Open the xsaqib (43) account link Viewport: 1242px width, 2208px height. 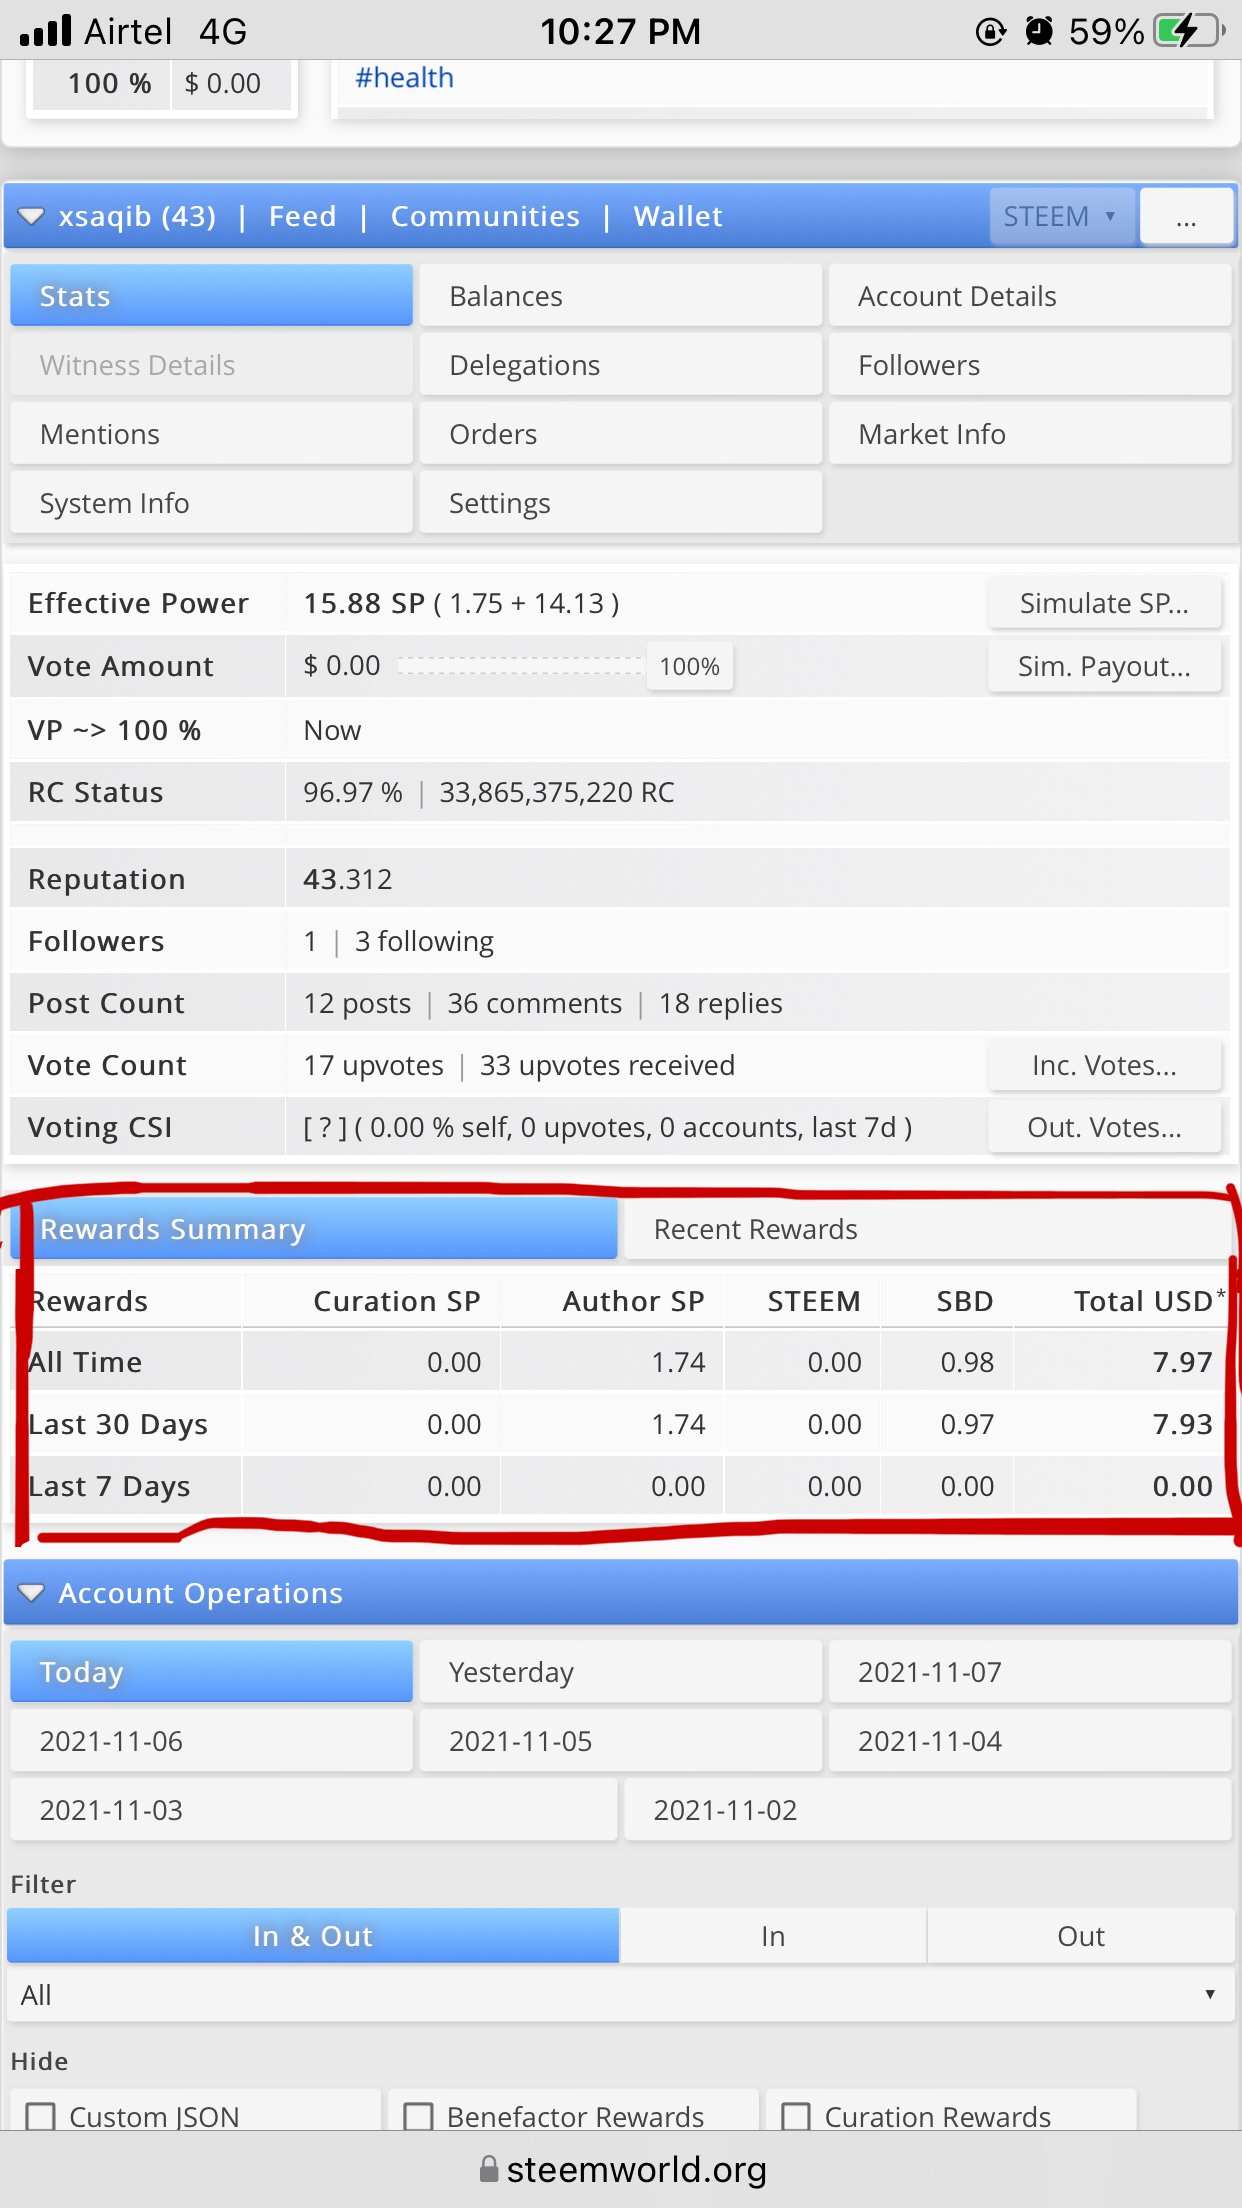tap(137, 216)
